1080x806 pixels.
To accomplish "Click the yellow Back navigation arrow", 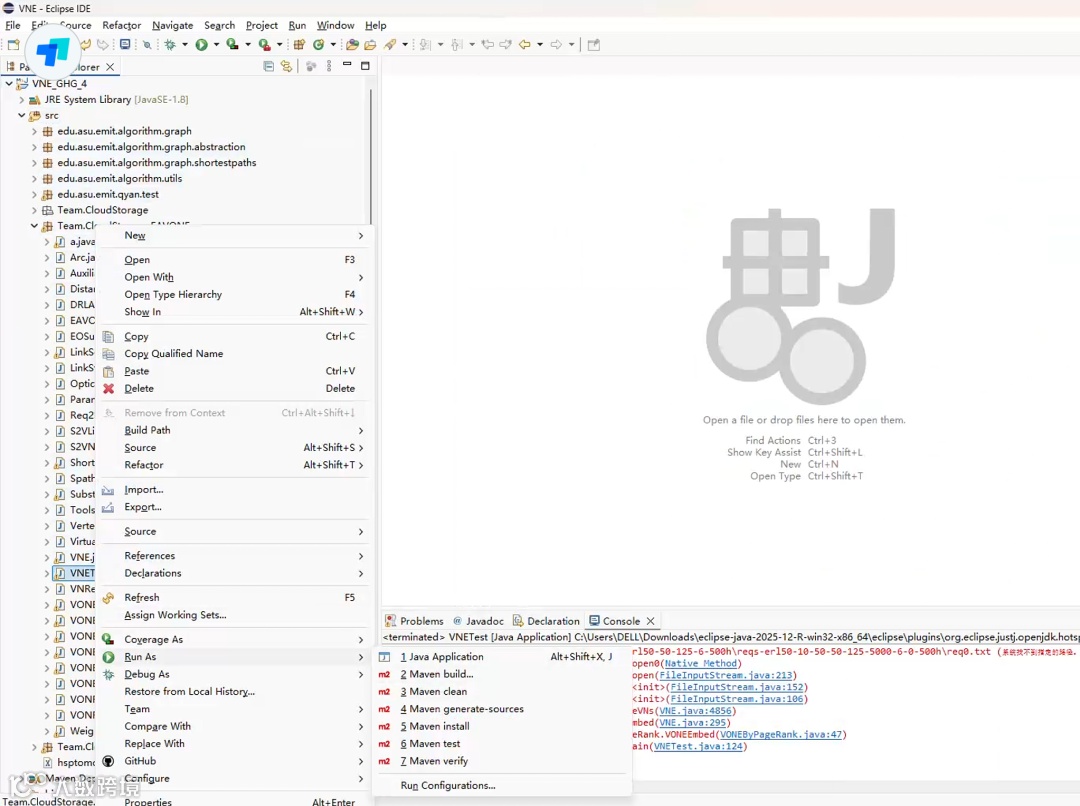I will (x=524, y=45).
